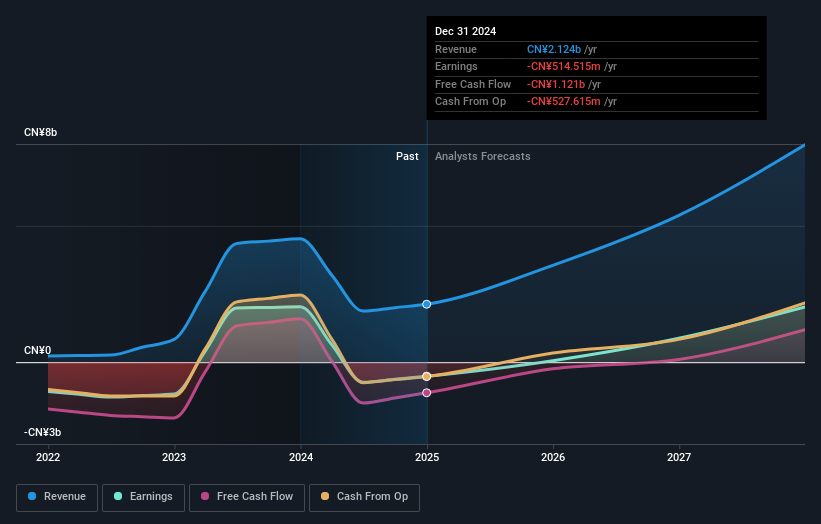Image resolution: width=821 pixels, height=524 pixels.
Task: Click the pink Free Cash Flow data point at 2025
Action: 427,393
